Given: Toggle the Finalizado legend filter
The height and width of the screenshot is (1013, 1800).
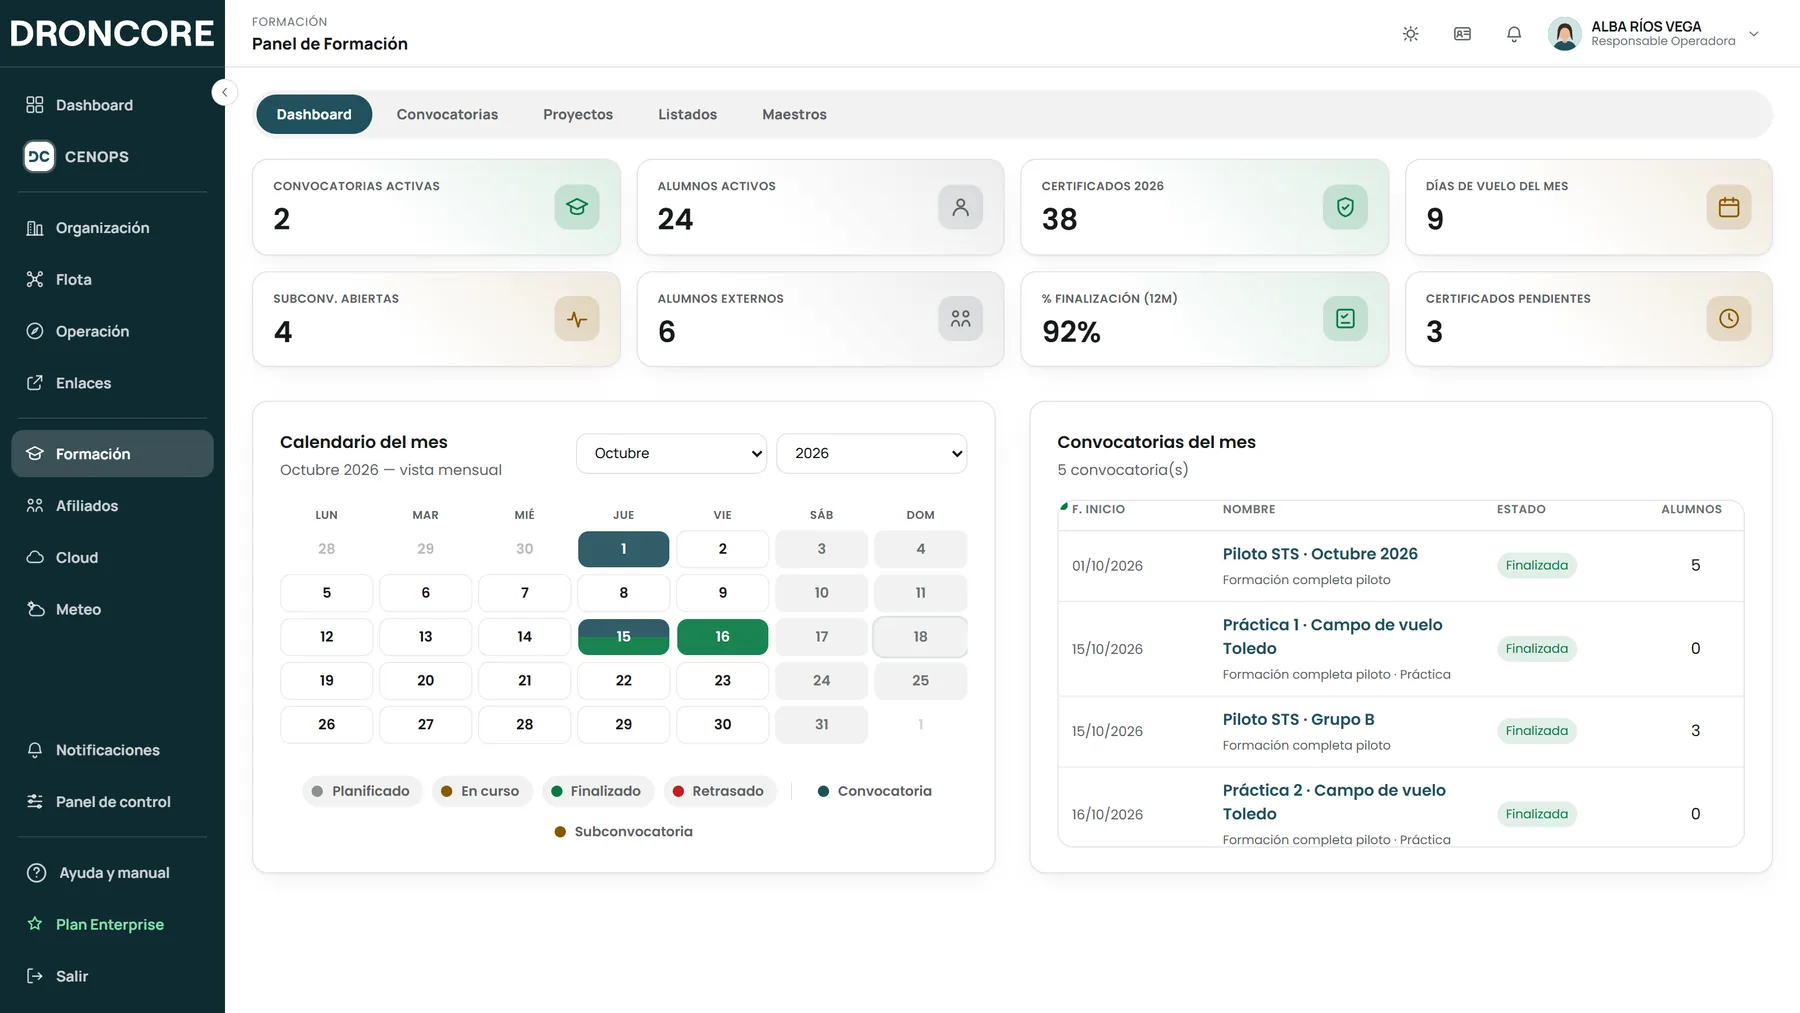Looking at the screenshot, I should tap(597, 791).
